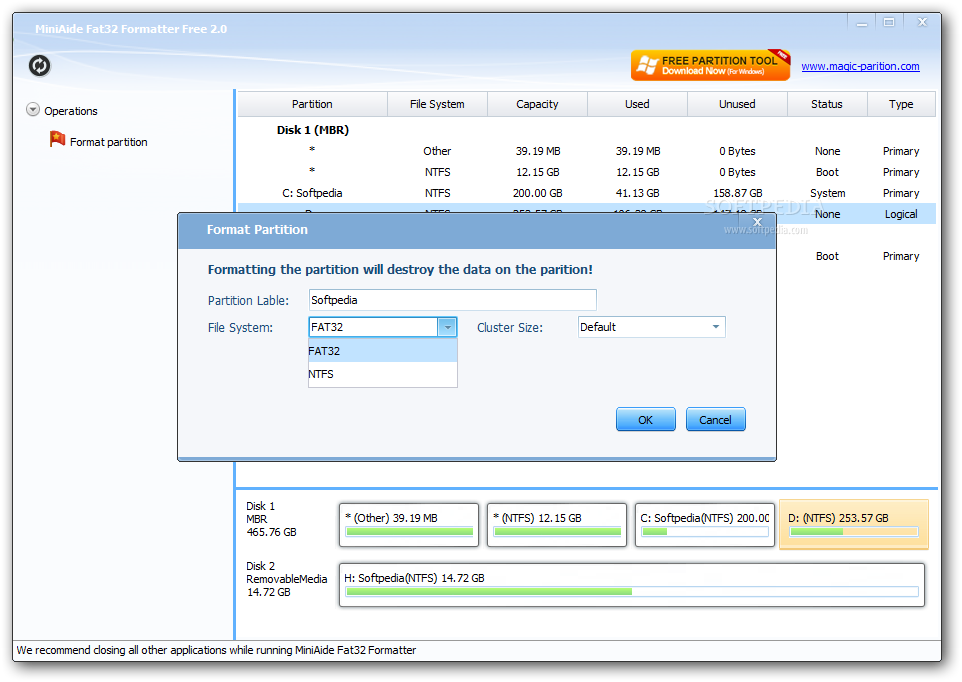
Task: Select the (NTFS) 12.15 GB disk map block
Action: [x=557, y=524]
